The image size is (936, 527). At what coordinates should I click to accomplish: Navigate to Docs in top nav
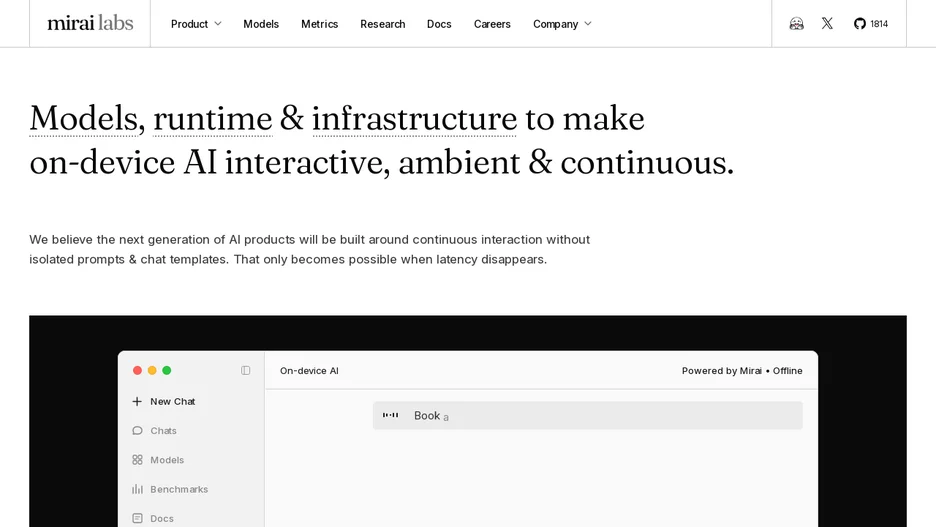point(439,24)
